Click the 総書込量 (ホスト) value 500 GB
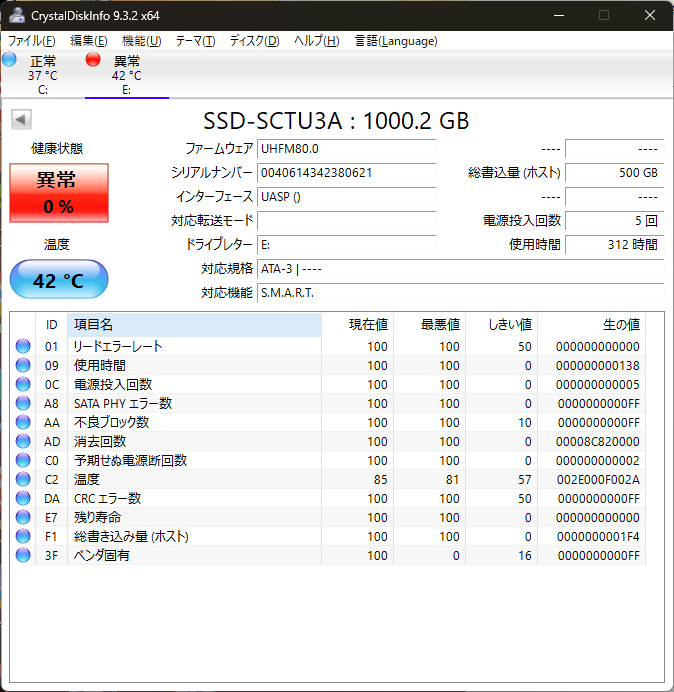Image resolution: width=674 pixels, height=692 pixels. pyautogui.click(x=614, y=173)
